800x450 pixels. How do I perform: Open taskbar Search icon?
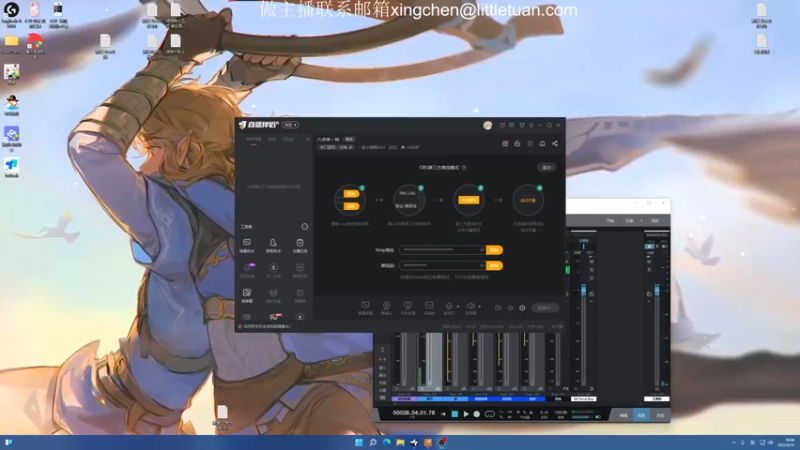(373, 442)
